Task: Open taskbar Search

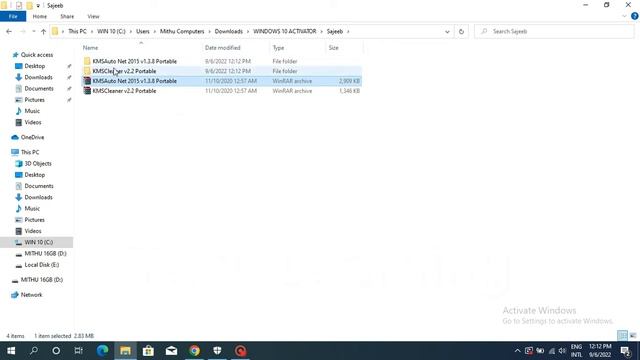Action: point(34,351)
